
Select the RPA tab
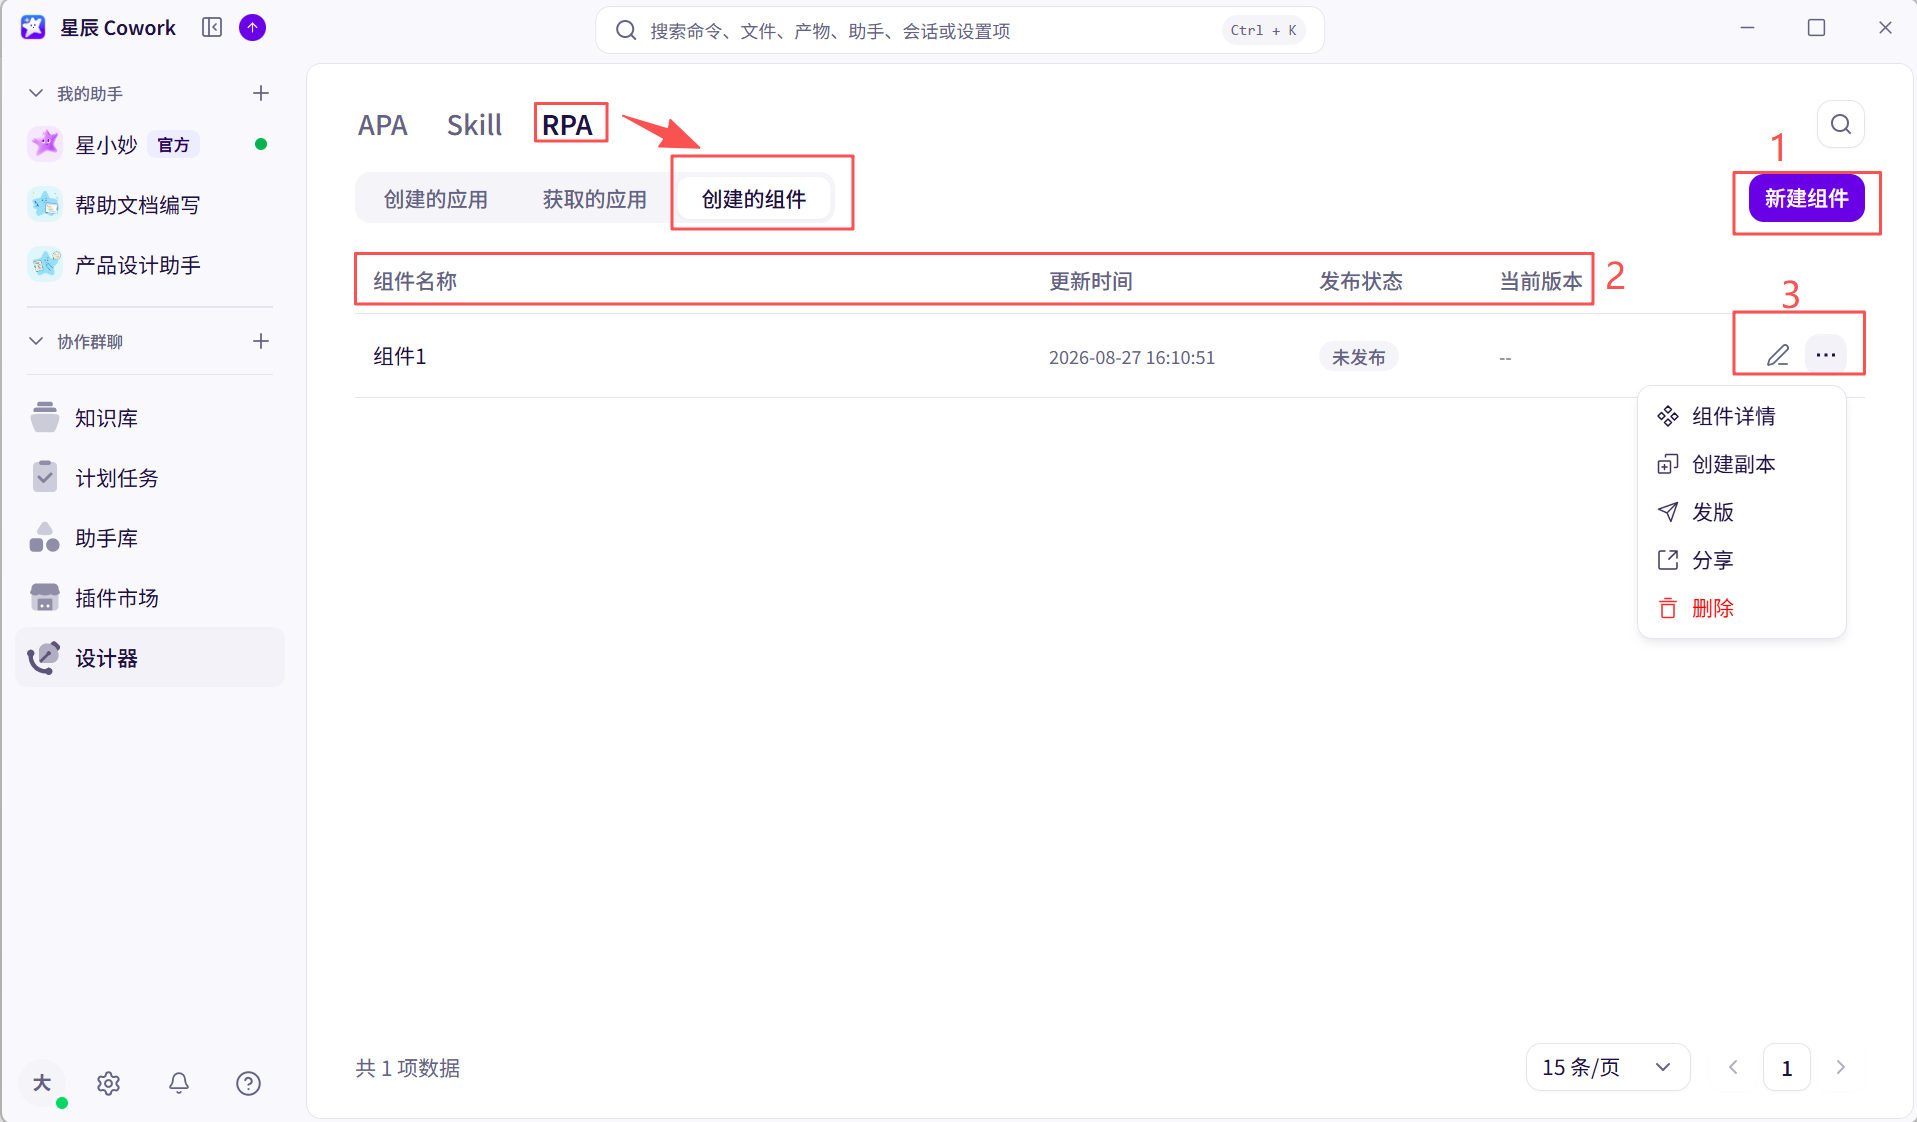tap(567, 125)
